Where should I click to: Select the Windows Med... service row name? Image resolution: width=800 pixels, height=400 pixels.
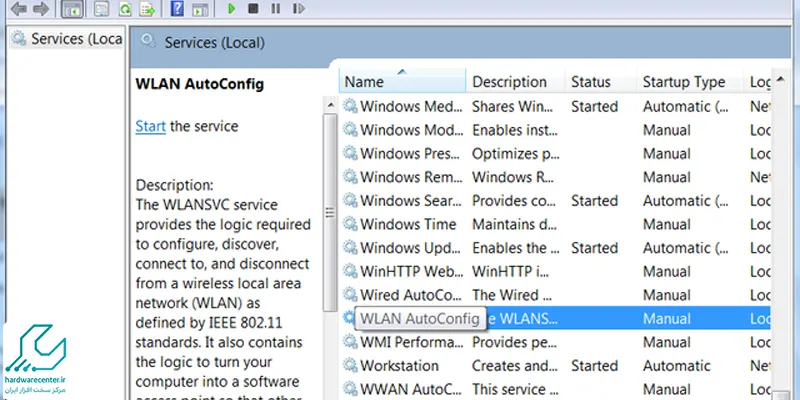click(411, 106)
